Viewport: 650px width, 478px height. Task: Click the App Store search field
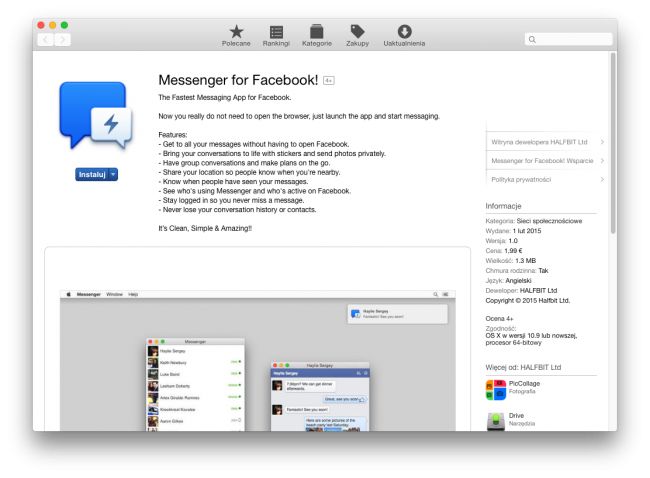(568, 39)
